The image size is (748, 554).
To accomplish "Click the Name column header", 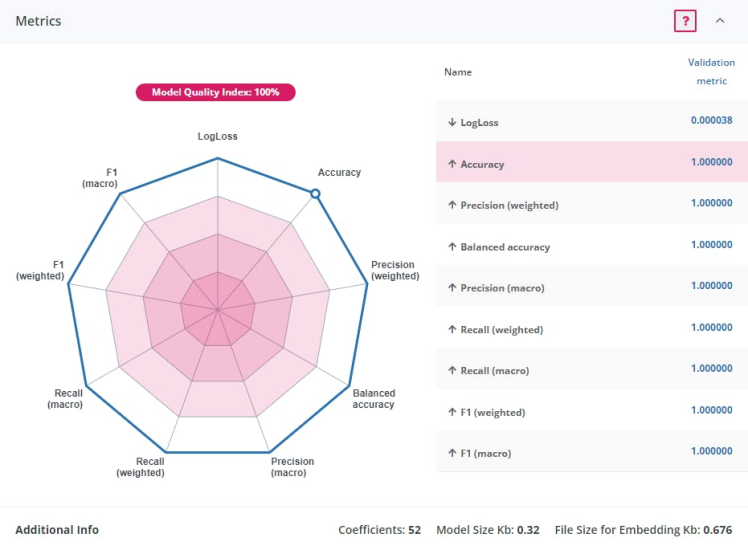I will pyautogui.click(x=458, y=72).
